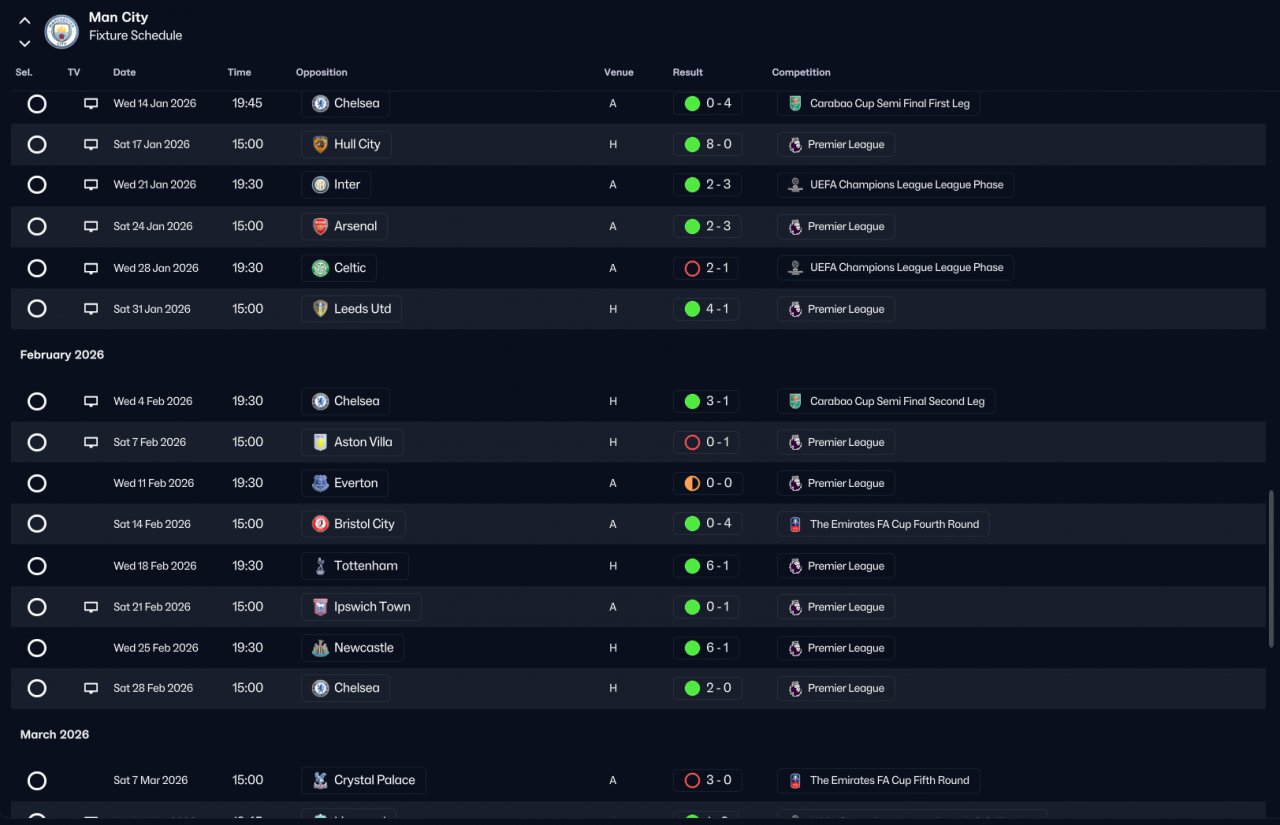
Task: Open Carabao Cup Semi Final Second Leg competition
Action: pos(886,401)
